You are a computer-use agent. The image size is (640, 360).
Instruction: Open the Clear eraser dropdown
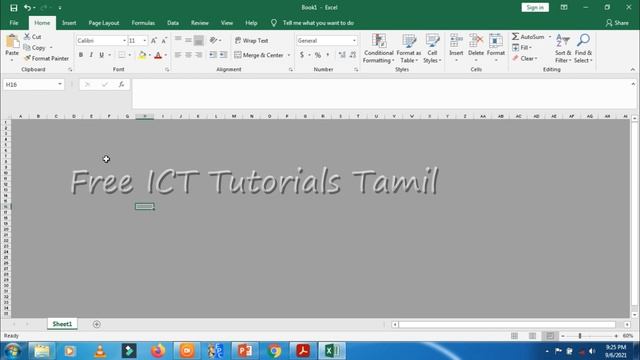pos(525,58)
